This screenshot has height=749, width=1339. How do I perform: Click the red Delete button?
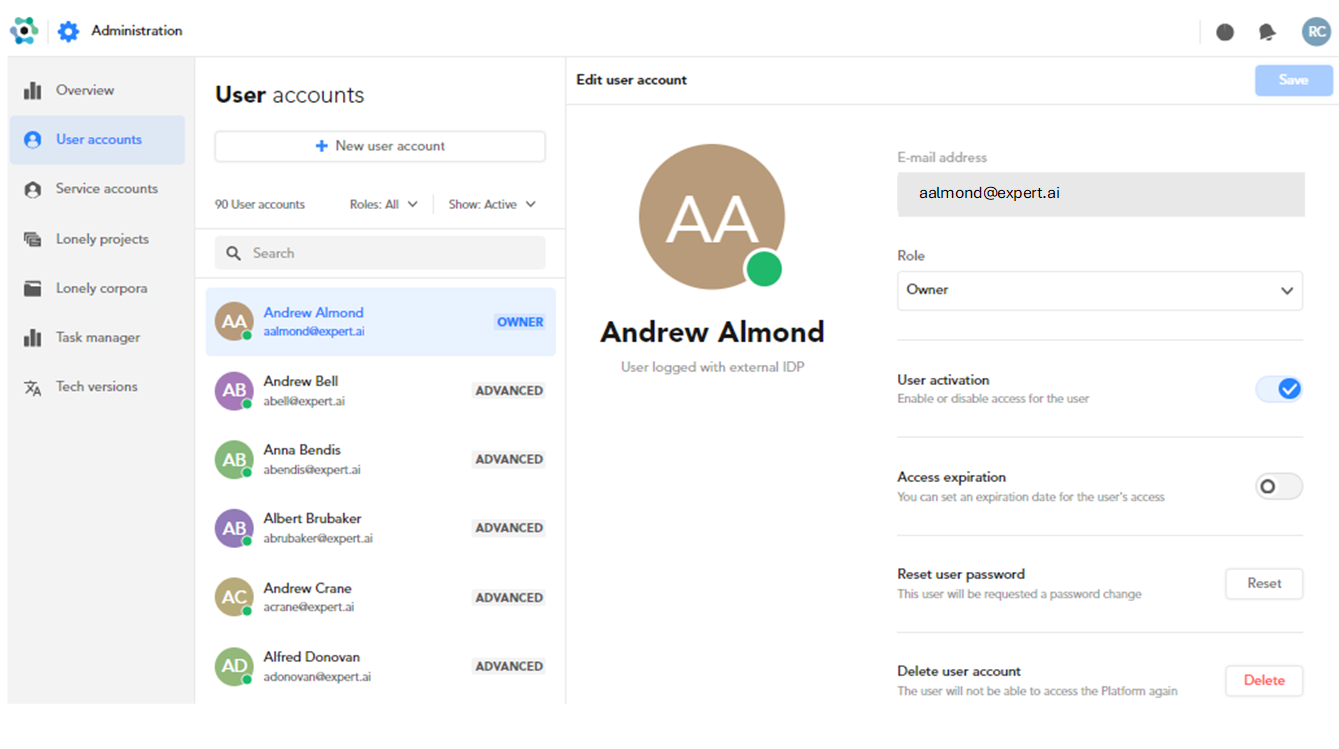1264,680
